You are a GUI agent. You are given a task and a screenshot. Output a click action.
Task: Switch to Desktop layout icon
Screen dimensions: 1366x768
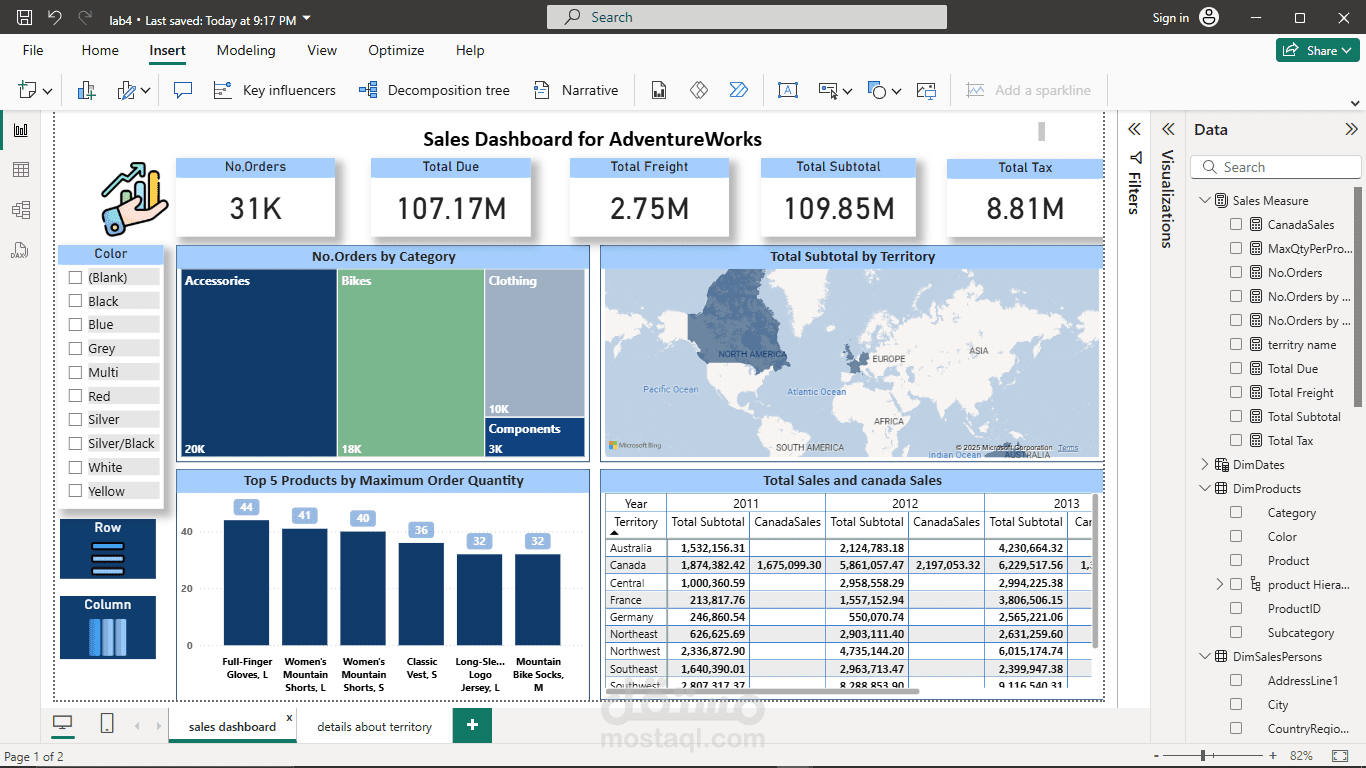(x=63, y=724)
